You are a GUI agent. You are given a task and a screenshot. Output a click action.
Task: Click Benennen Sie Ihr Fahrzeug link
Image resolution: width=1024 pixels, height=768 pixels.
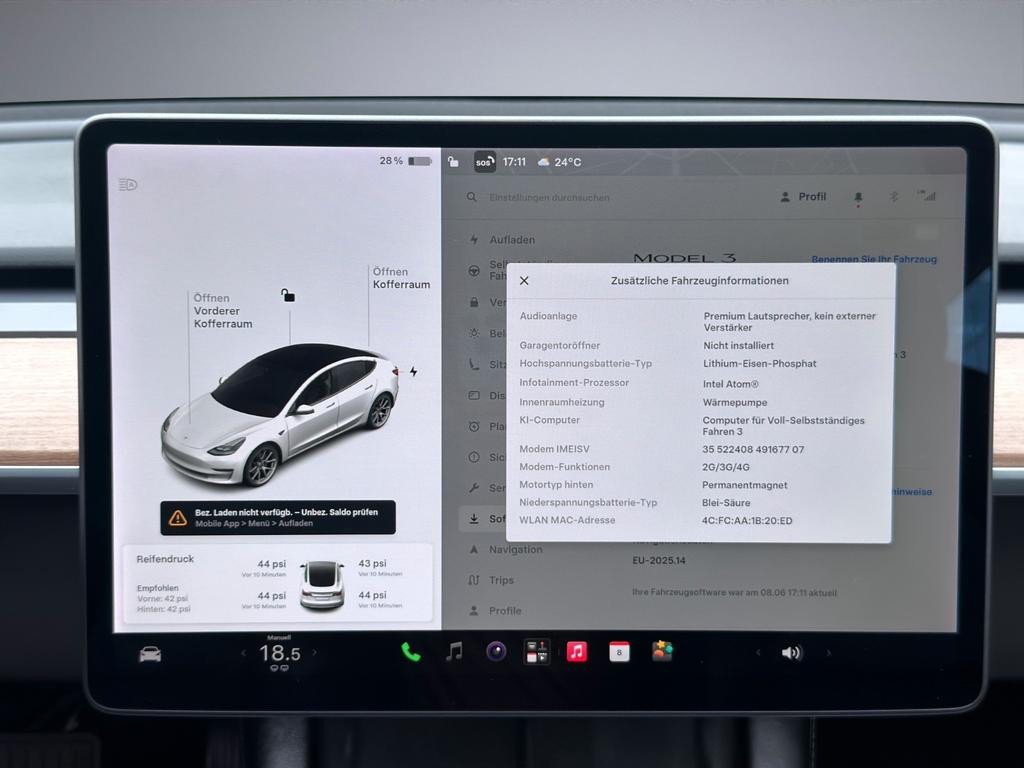(874, 259)
